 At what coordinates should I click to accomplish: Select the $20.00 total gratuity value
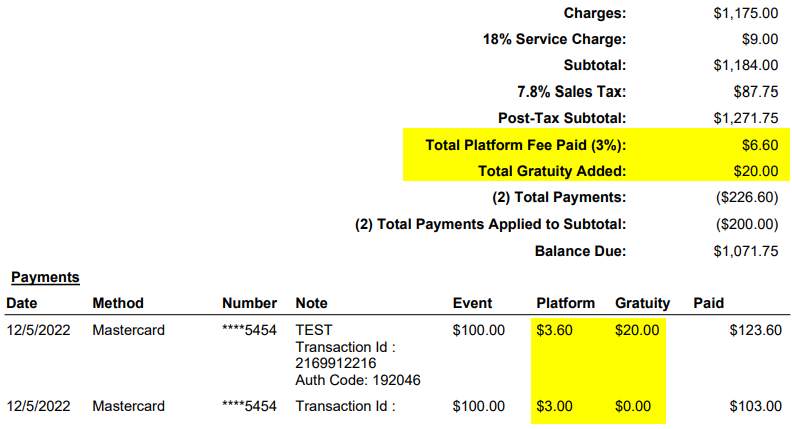pyautogui.click(x=756, y=171)
